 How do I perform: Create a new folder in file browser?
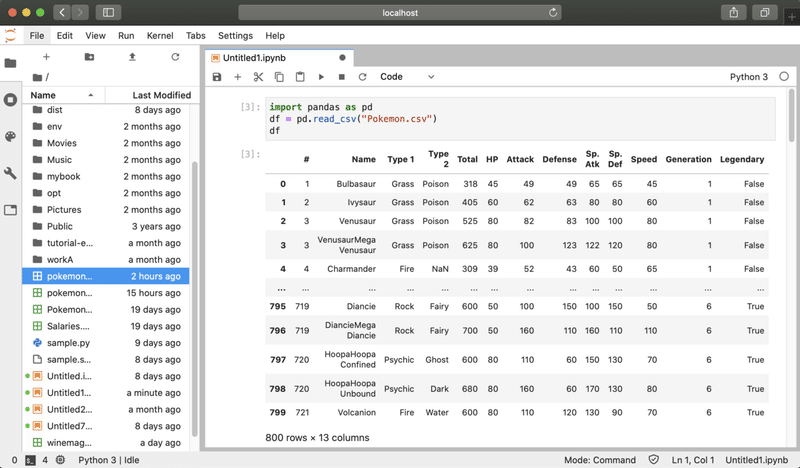[89, 57]
